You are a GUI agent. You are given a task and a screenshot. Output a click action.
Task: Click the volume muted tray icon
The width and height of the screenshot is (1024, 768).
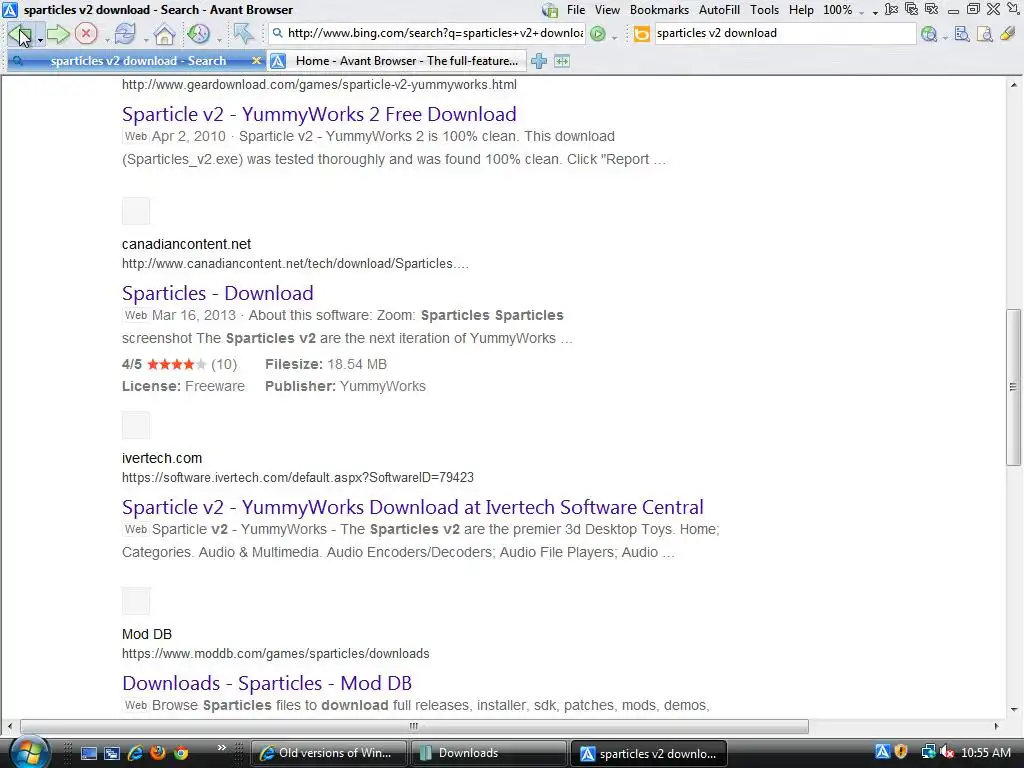(946, 753)
